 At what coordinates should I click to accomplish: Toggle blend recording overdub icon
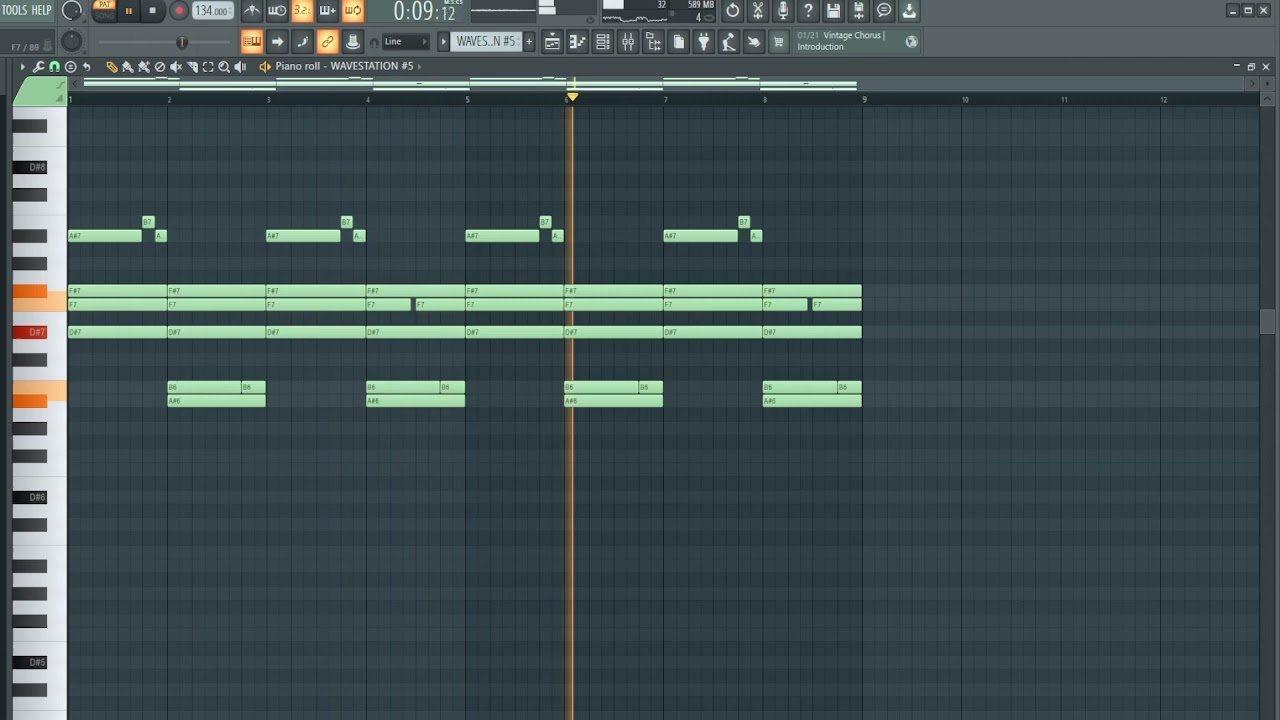click(327, 11)
